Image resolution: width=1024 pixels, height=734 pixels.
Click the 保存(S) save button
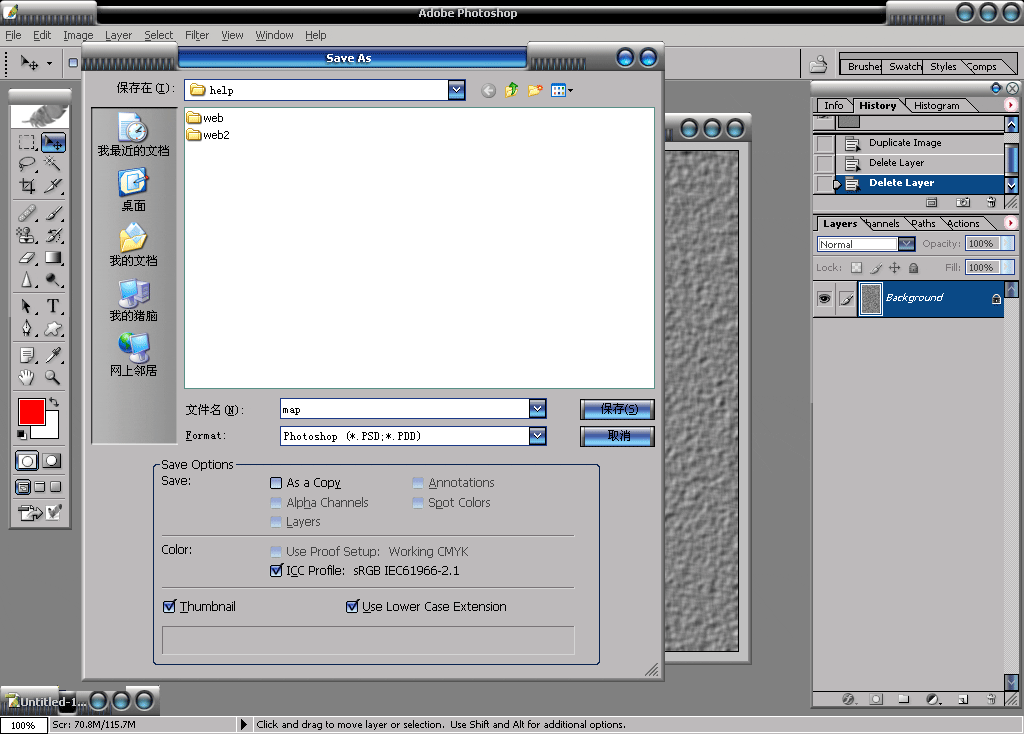click(x=617, y=409)
